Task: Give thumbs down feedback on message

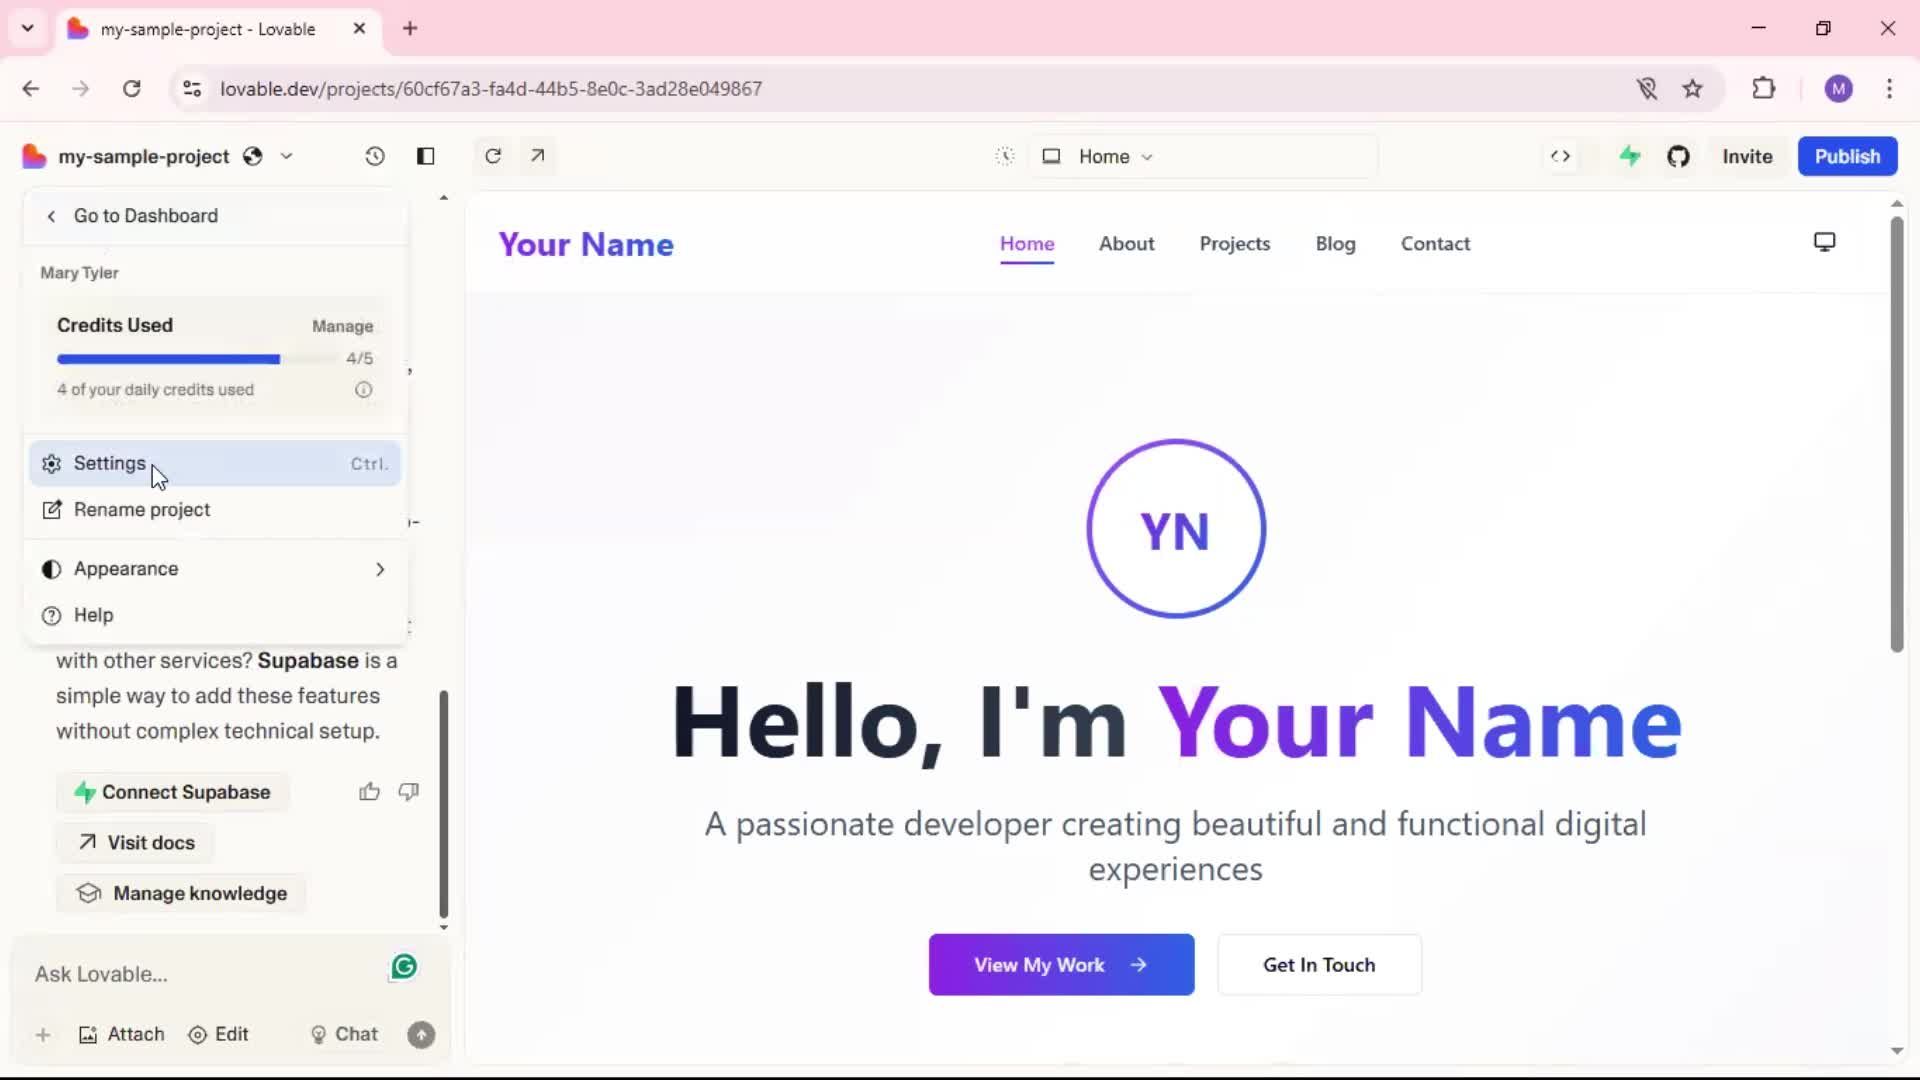Action: (408, 792)
